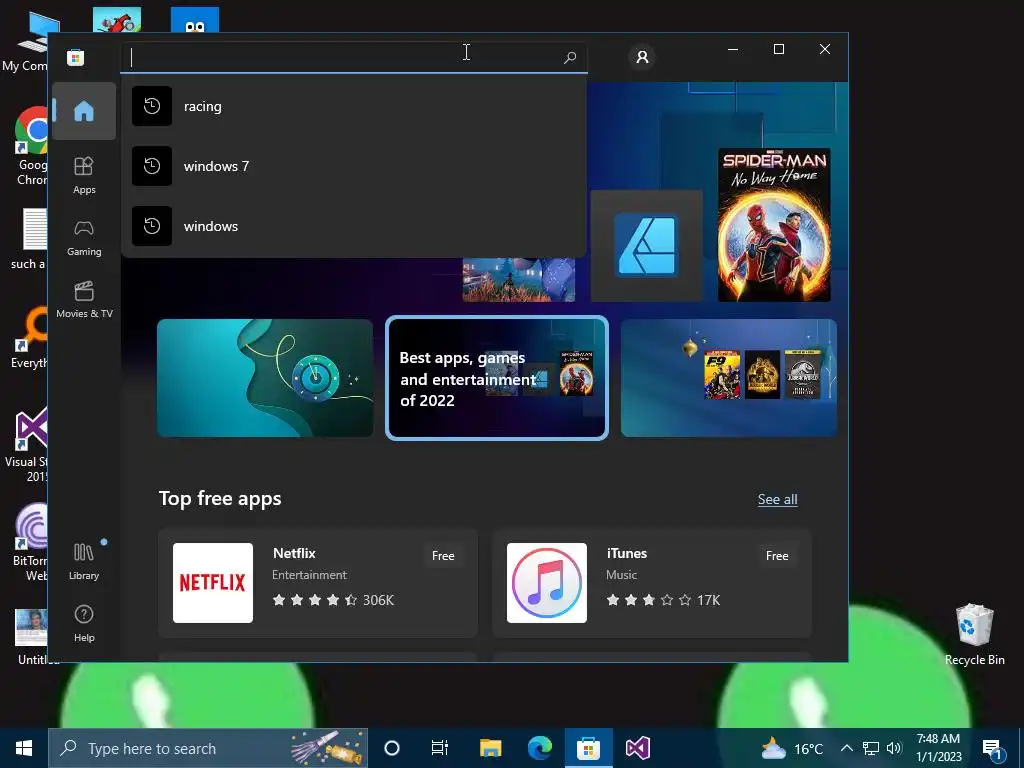Open the volume speaker tray icon
This screenshot has width=1024, height=768.
tap(894, 748)
